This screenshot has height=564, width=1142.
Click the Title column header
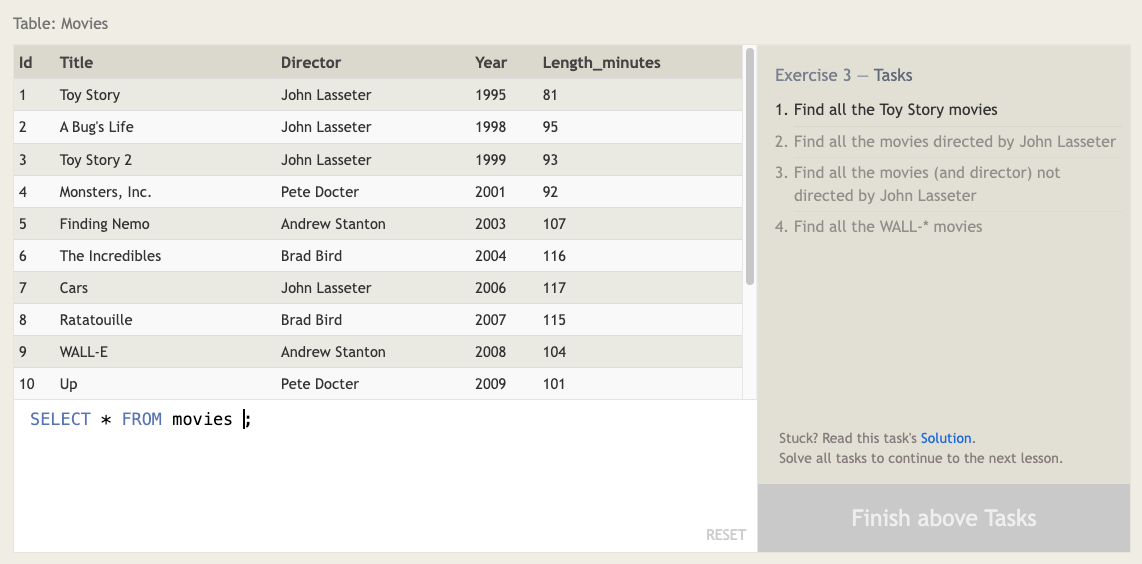tap(76, 63)
